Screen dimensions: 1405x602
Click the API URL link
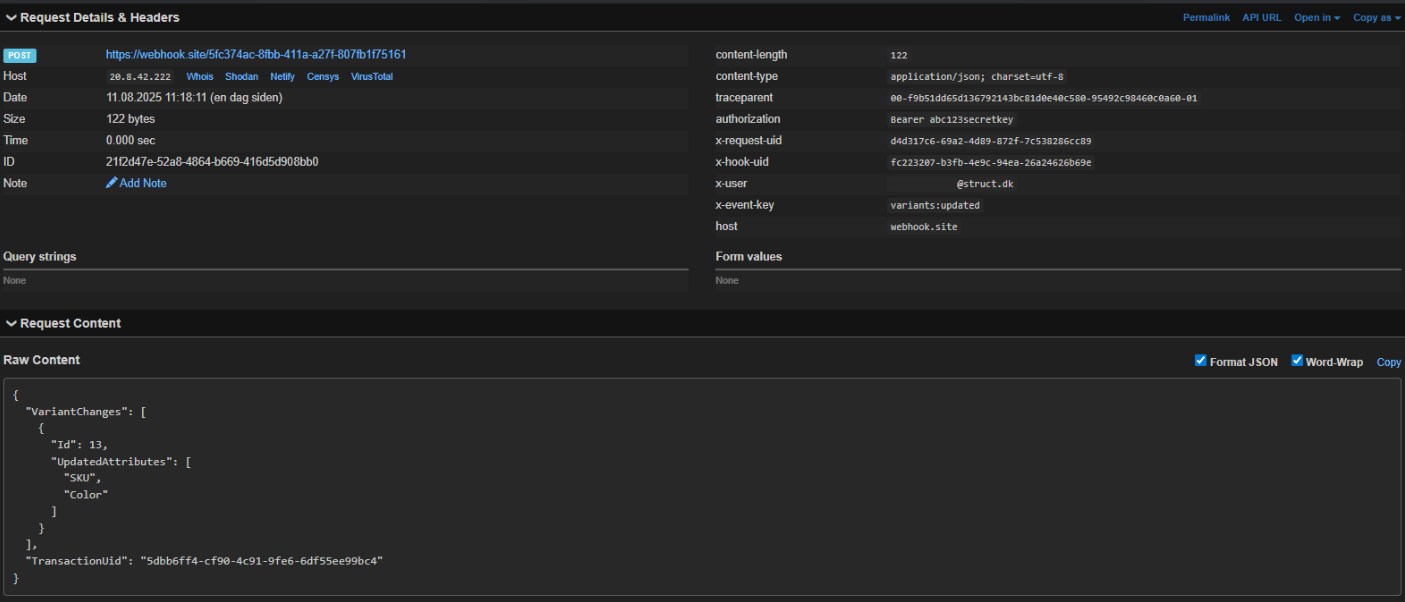pos(1261,17)
